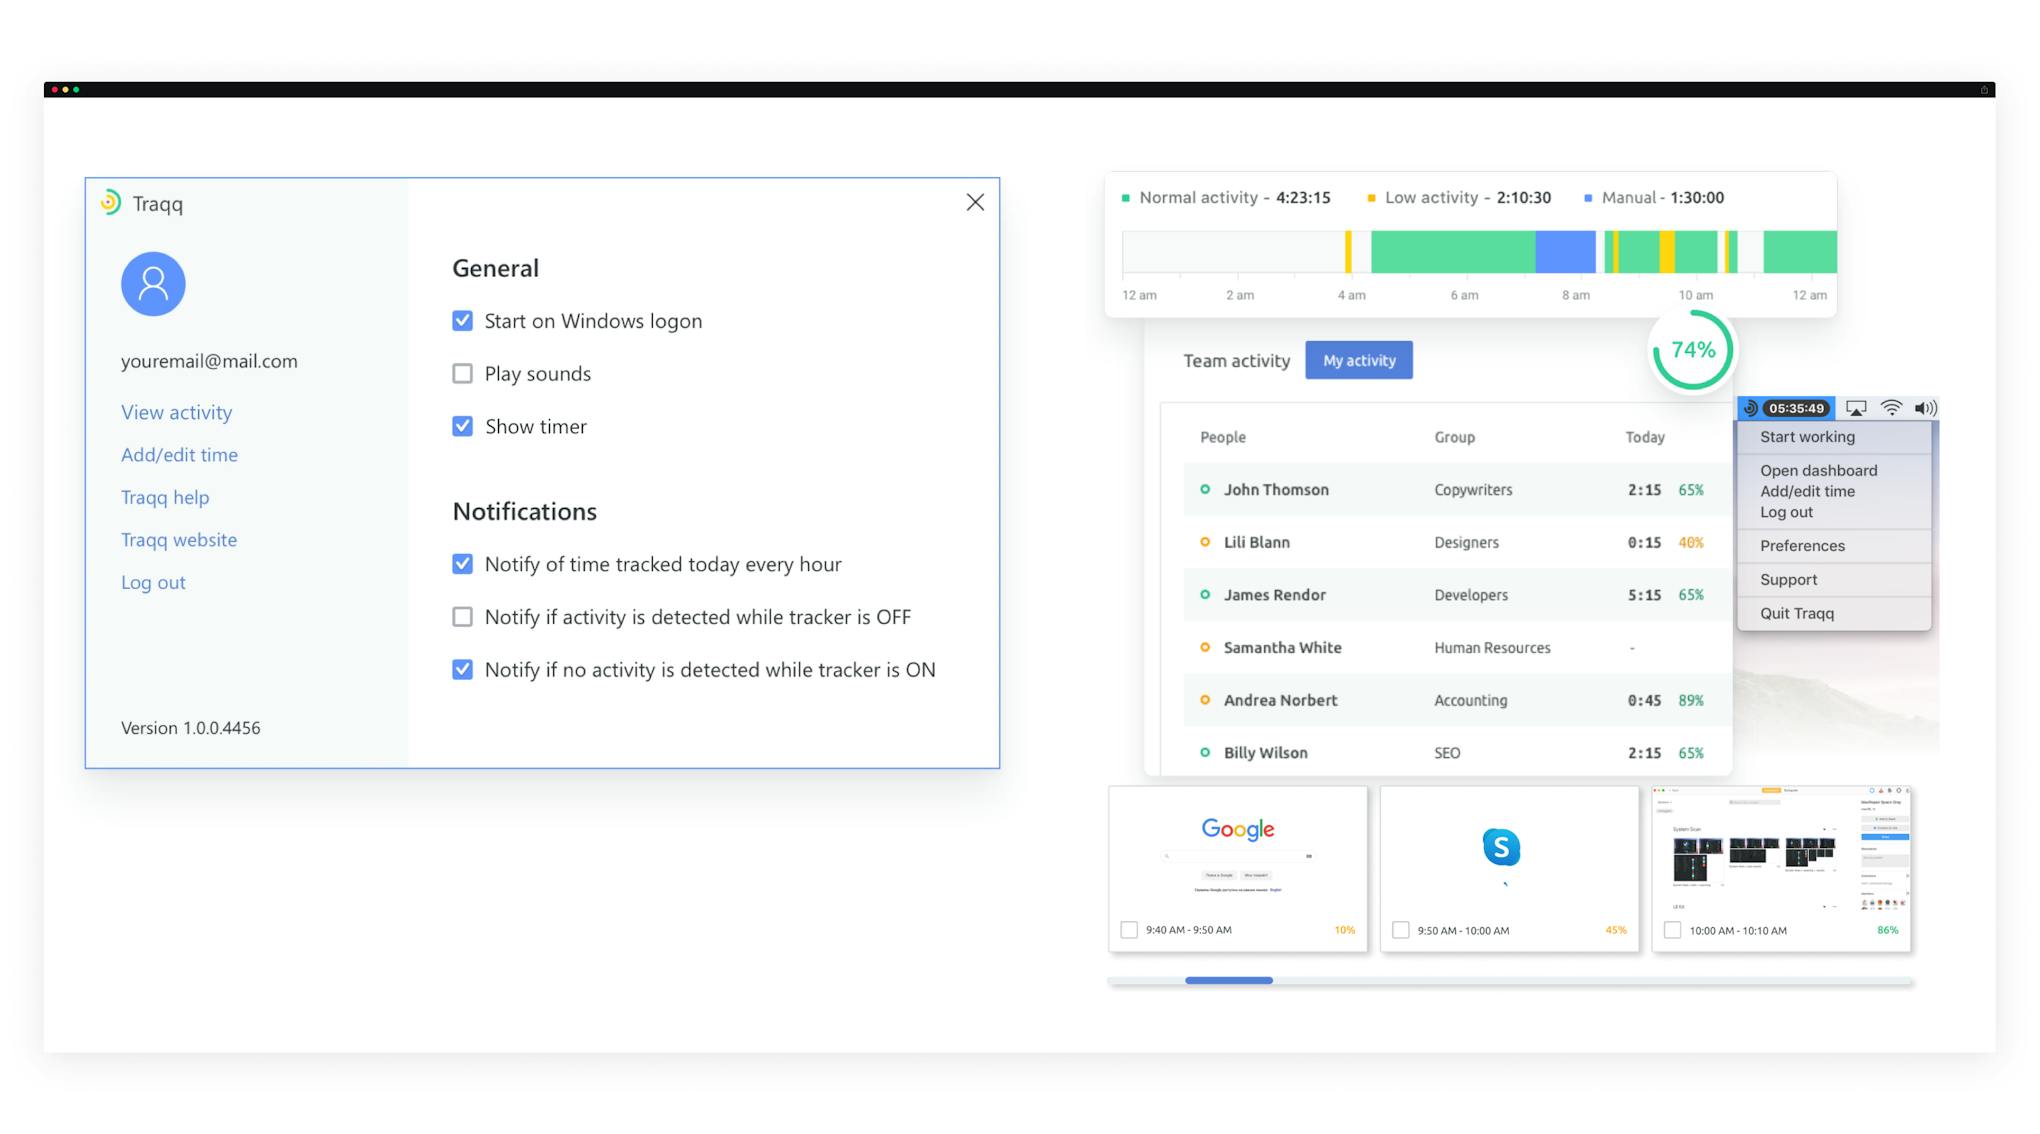Click the screenshots horizontal scrollbar thumb
Viewport: 2040px width, 1134px height.
point(1229,981)
